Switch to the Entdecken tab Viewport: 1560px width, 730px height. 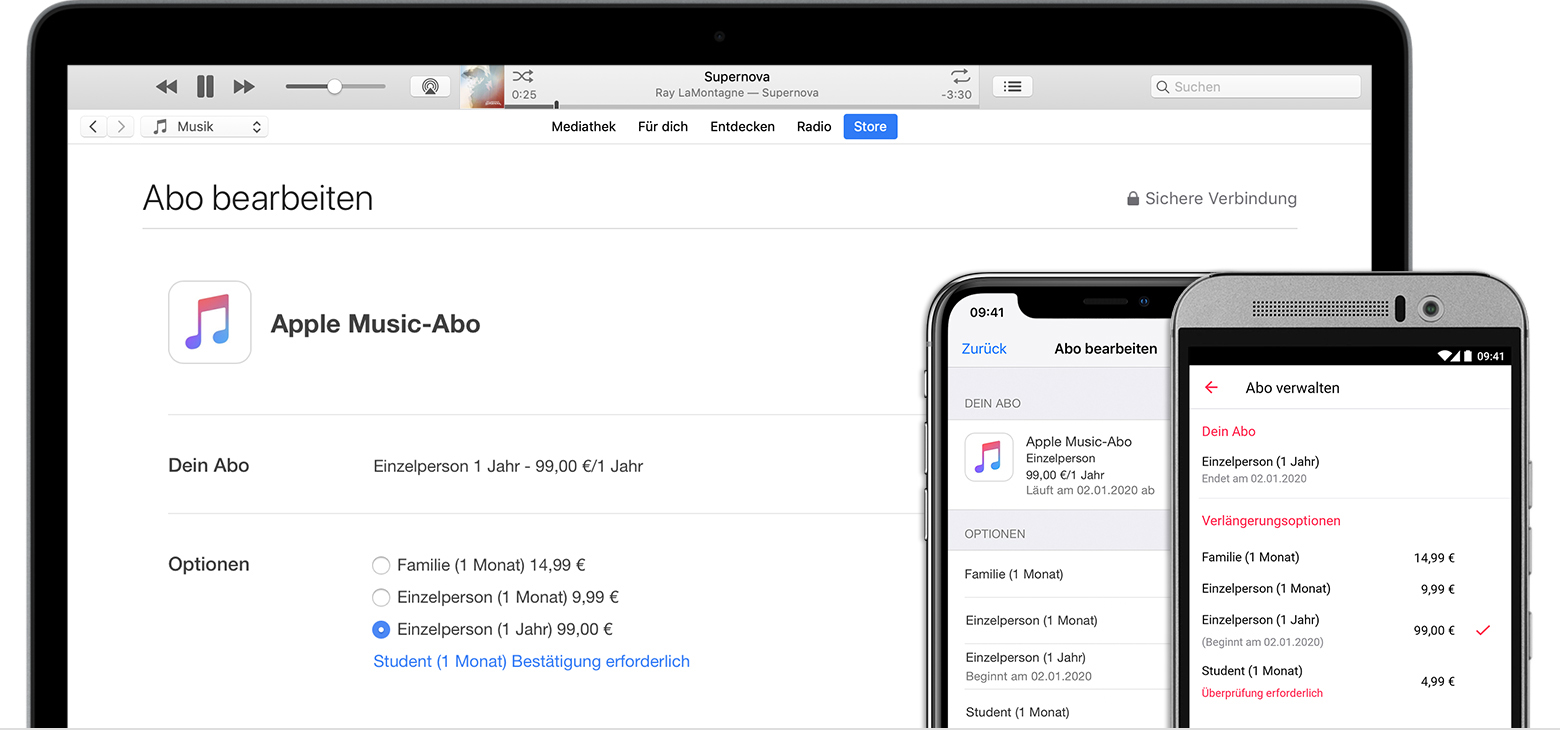pyautogui.click(x=743, y=127)
